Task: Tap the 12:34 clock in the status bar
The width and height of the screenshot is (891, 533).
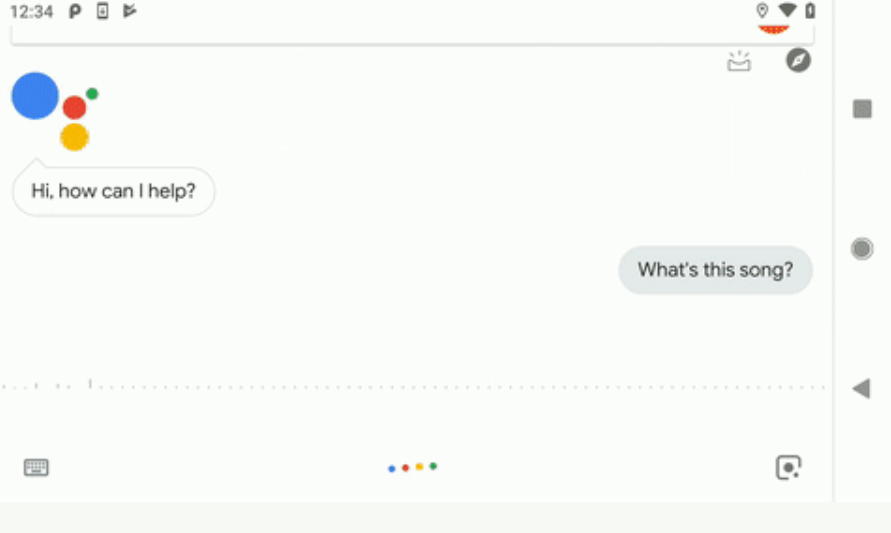Action: (30, 12)
